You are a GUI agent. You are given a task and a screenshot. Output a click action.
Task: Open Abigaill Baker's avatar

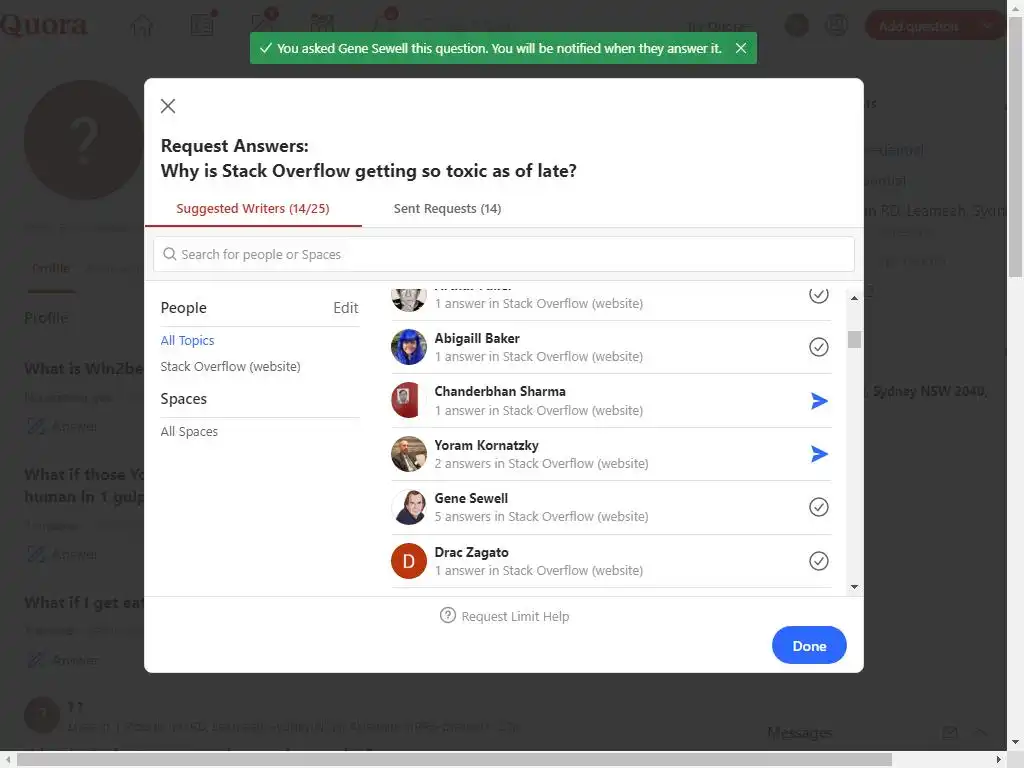coord(409,347)
